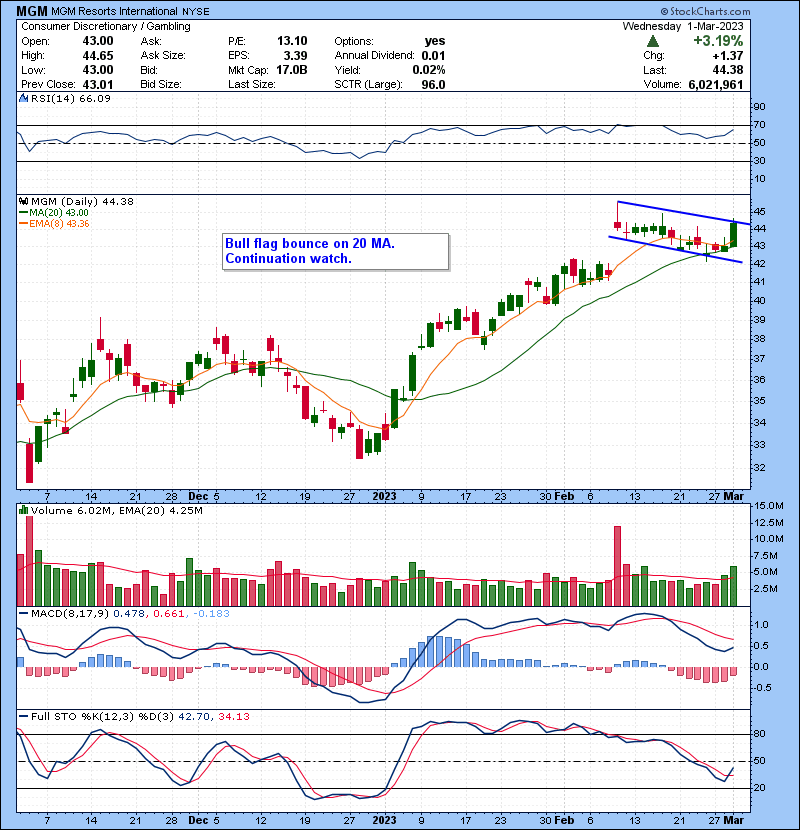
Task: Click the green up-arrow change indicator
Action: (x=653, y=41)
